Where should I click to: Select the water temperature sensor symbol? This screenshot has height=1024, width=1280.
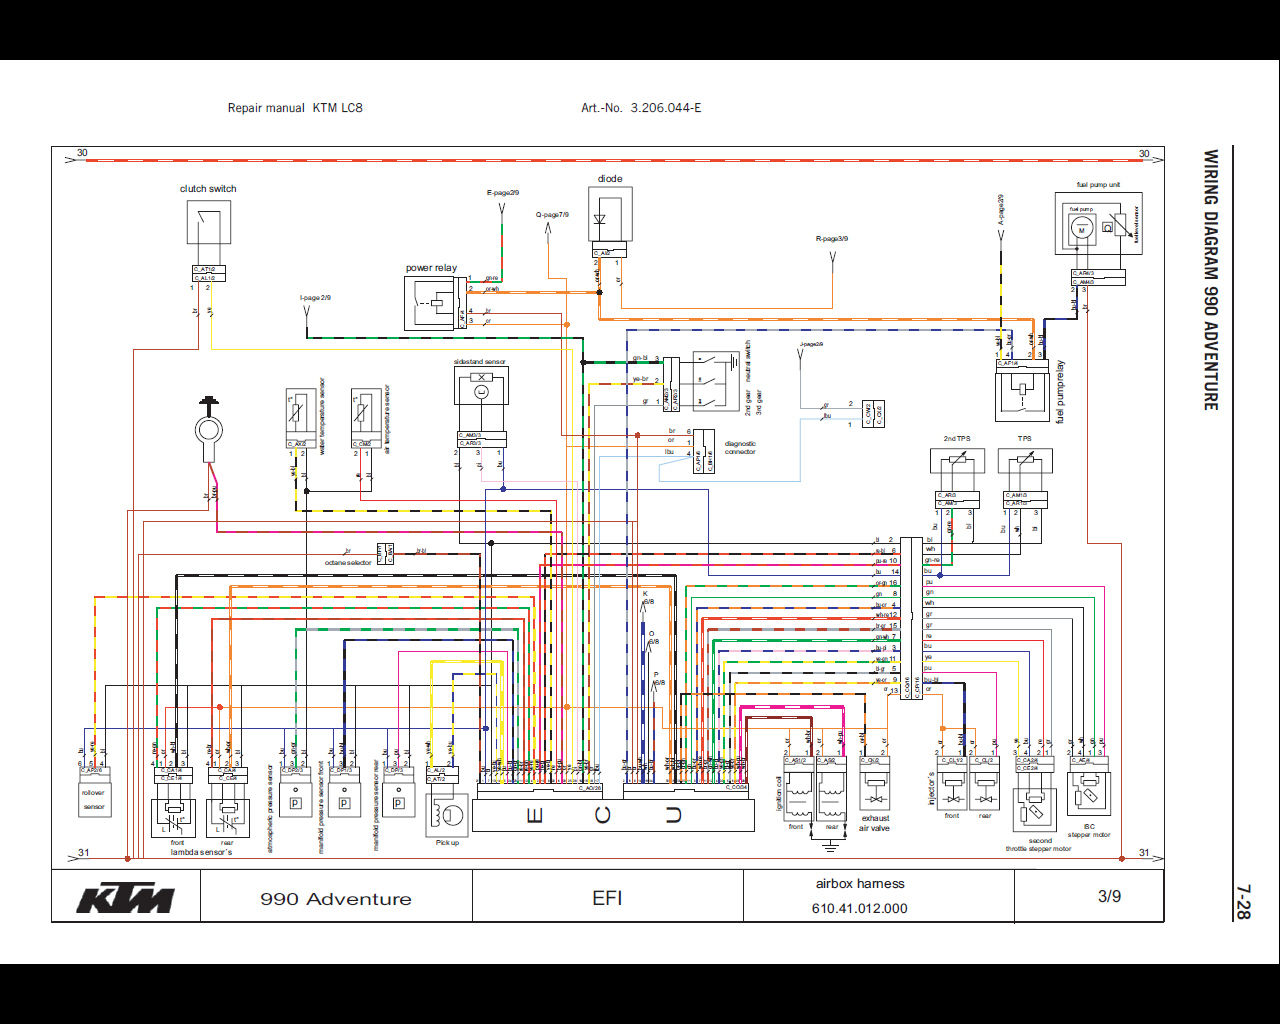tap(301, 413)
